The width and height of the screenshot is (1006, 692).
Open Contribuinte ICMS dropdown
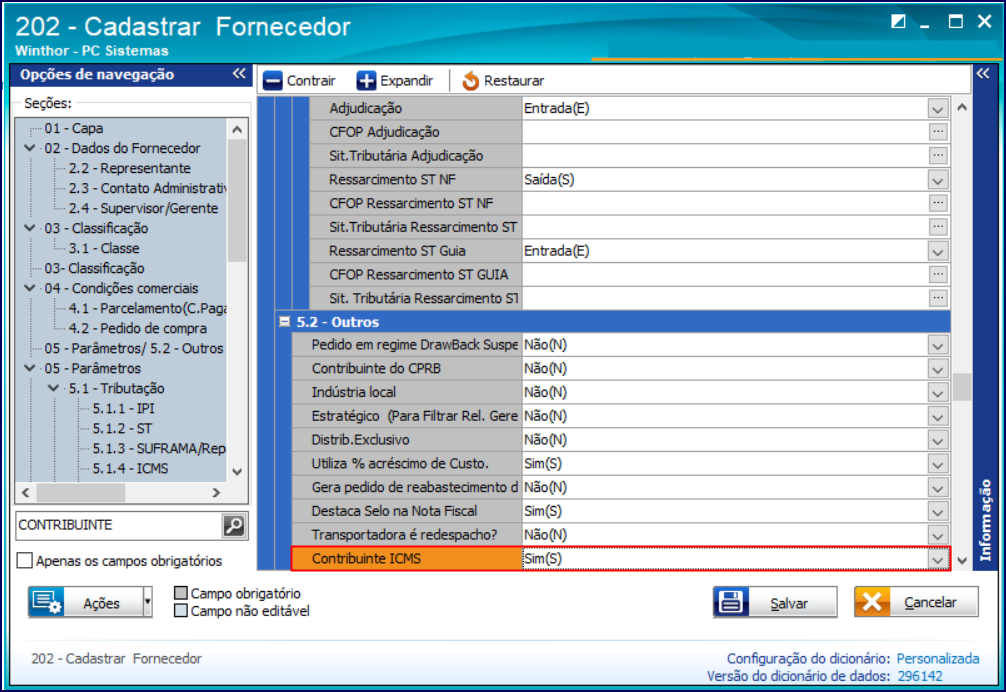(x=938, y=559)
